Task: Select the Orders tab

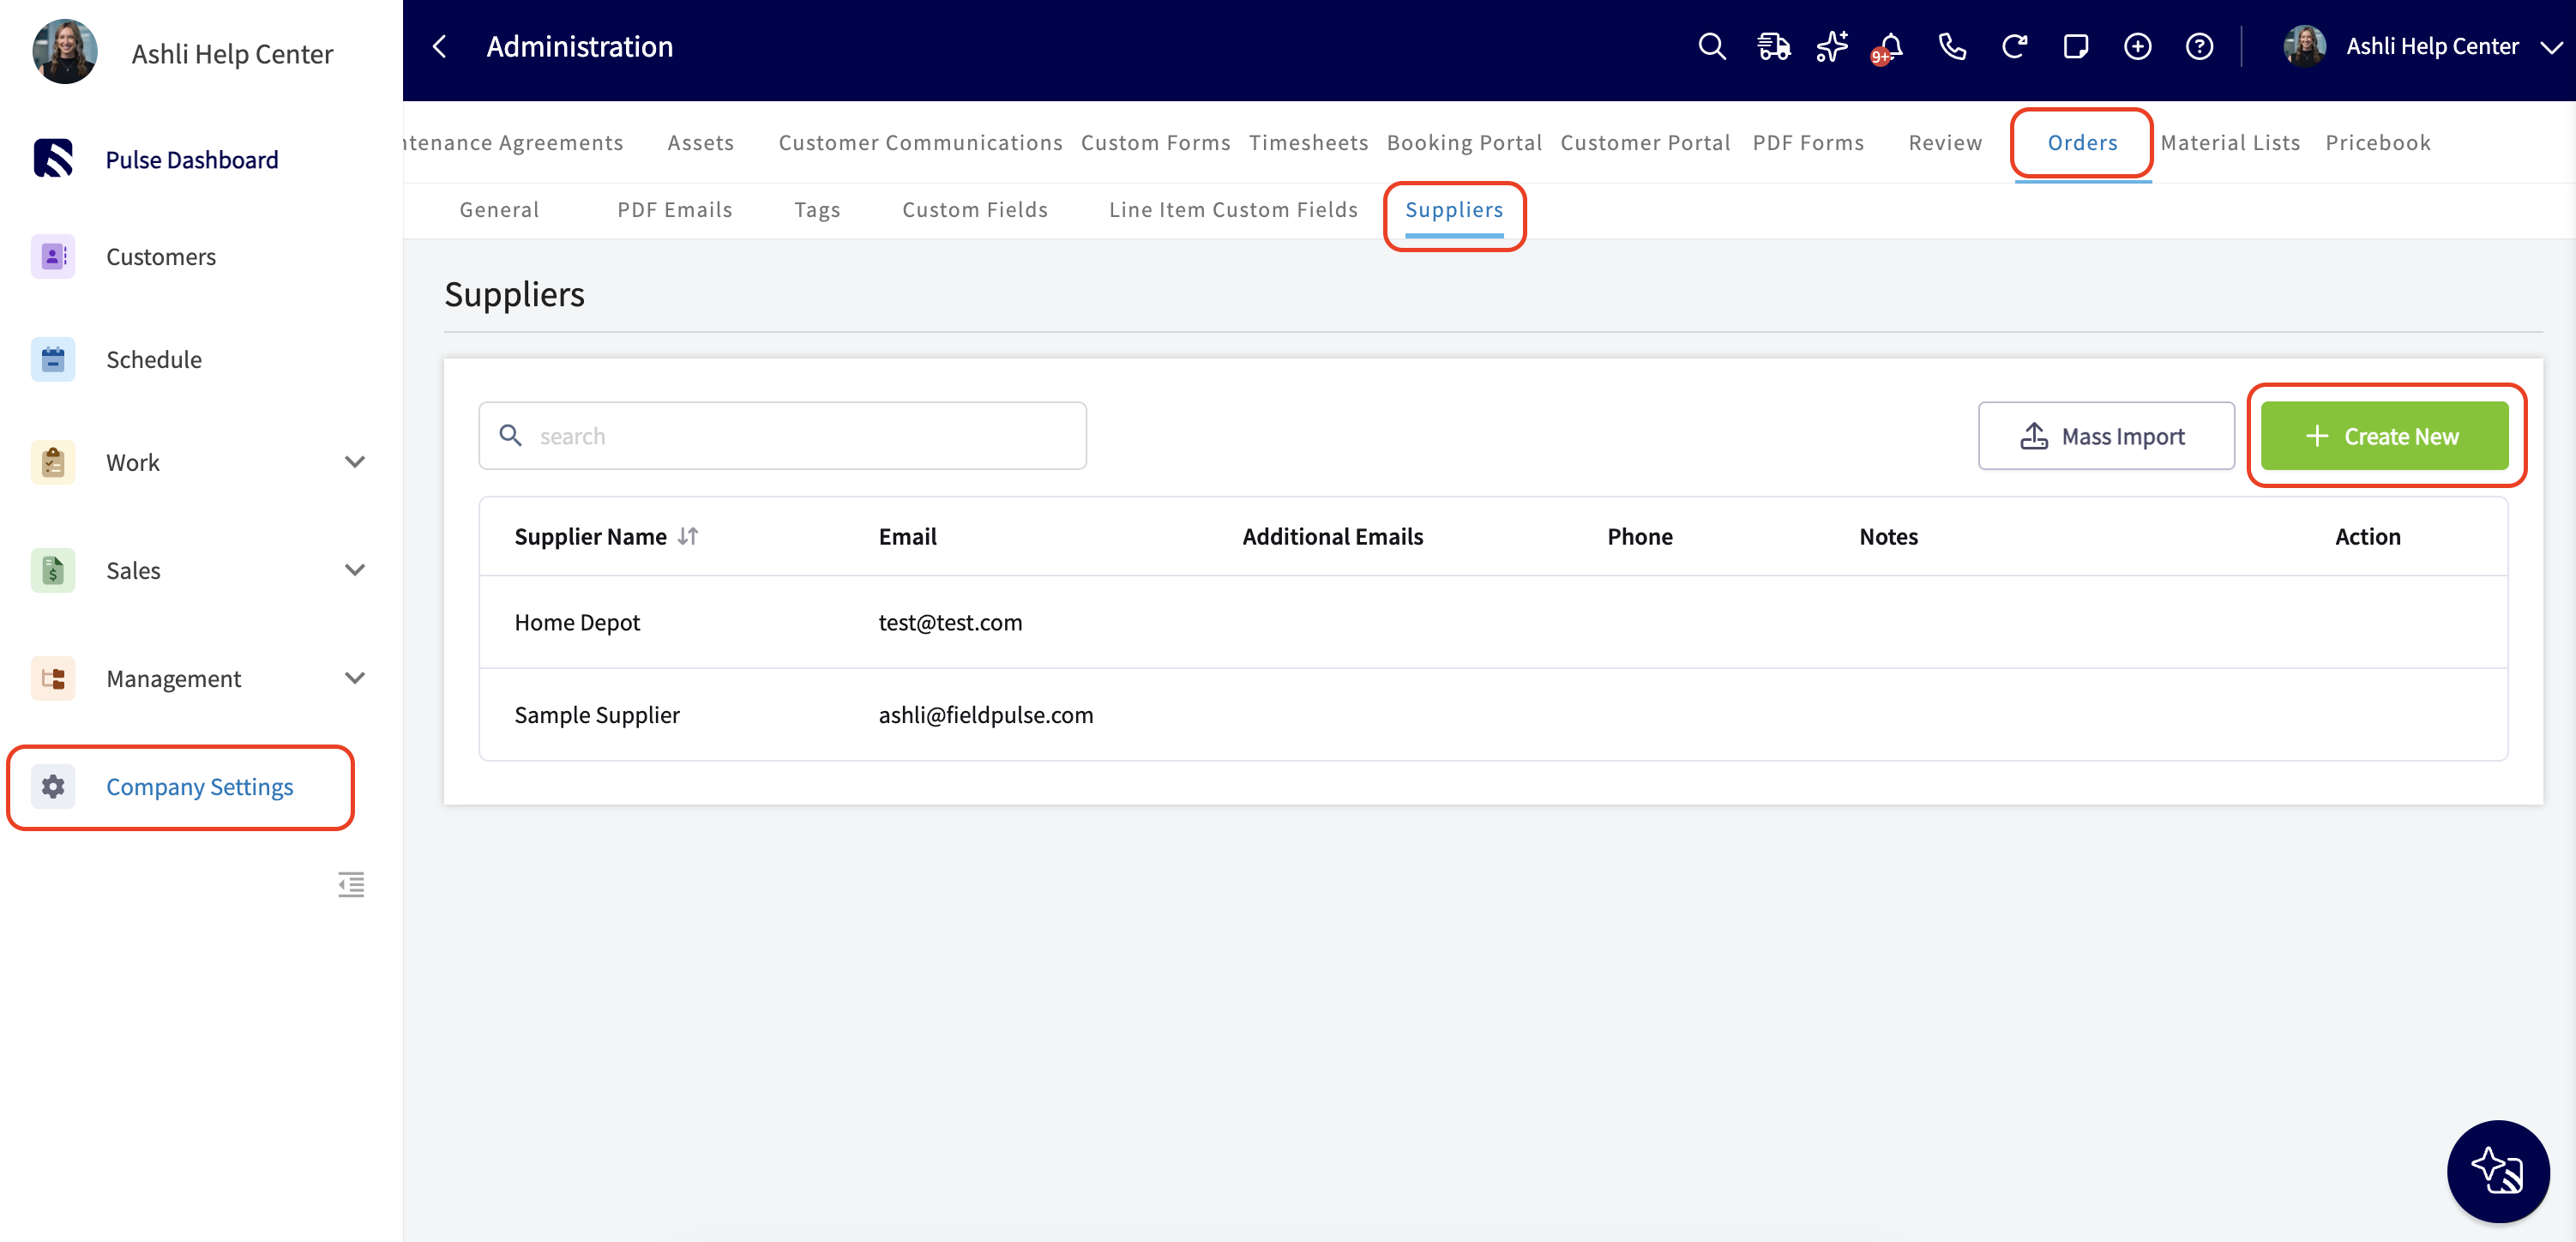Action: tap(2082, 142)
